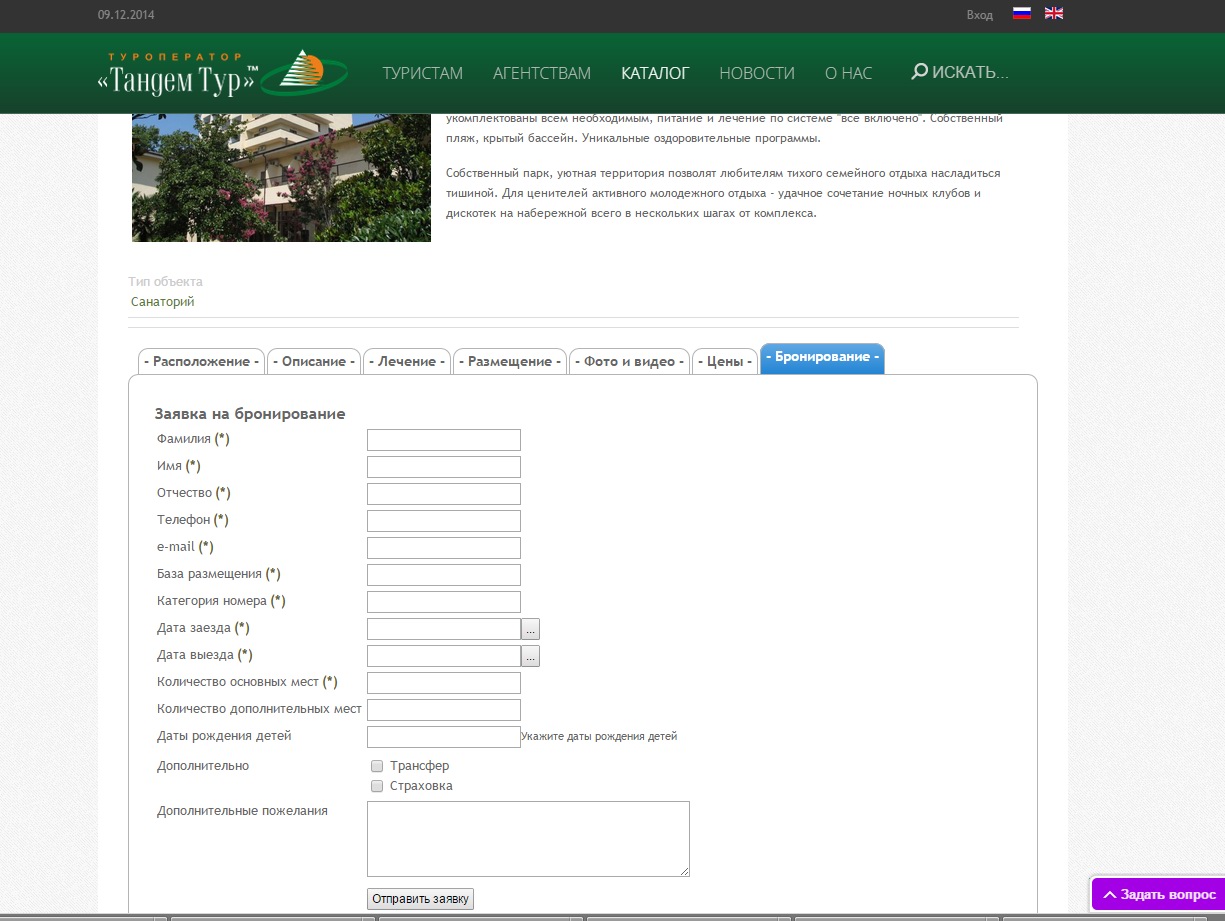Image resolution: width=1225 pixels, height=921 pixels.
Task: Click the Russian flag language icon
Action: coord(1021,14)
